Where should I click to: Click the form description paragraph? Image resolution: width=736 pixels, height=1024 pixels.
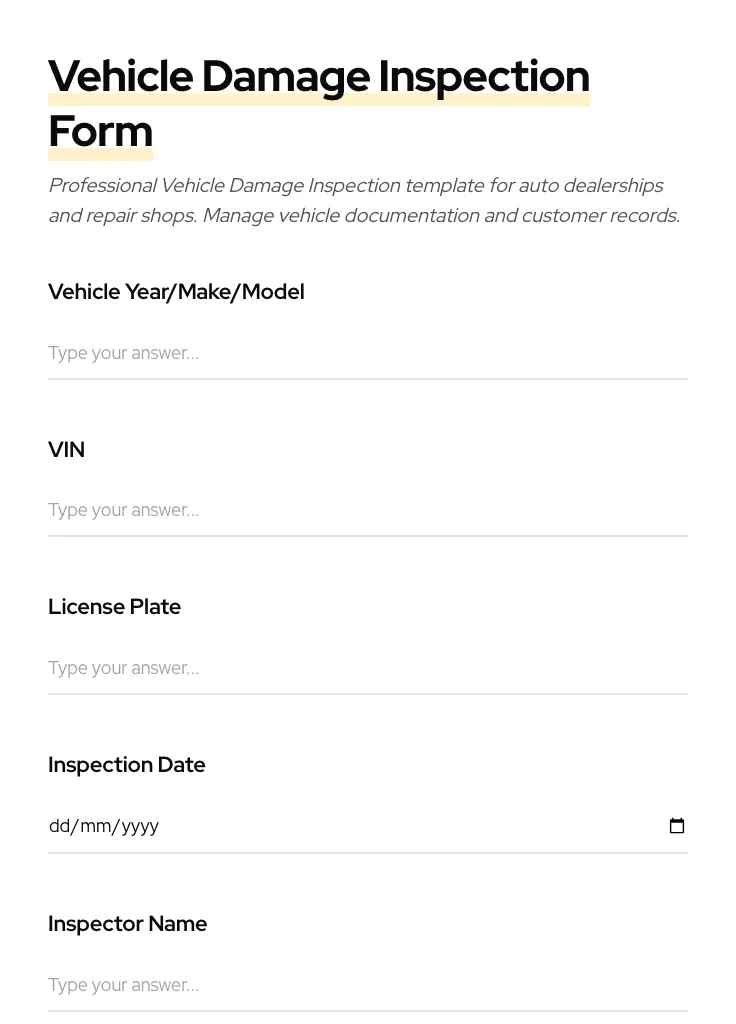(364, 200)
